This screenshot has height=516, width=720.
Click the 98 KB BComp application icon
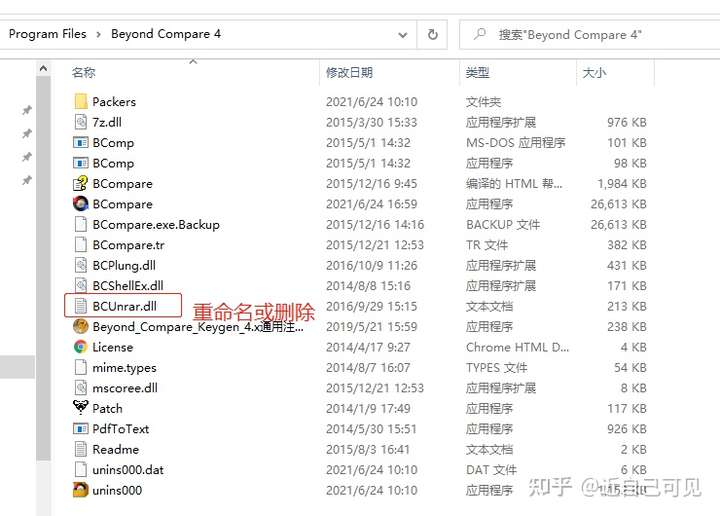click(x=80, y=163)
